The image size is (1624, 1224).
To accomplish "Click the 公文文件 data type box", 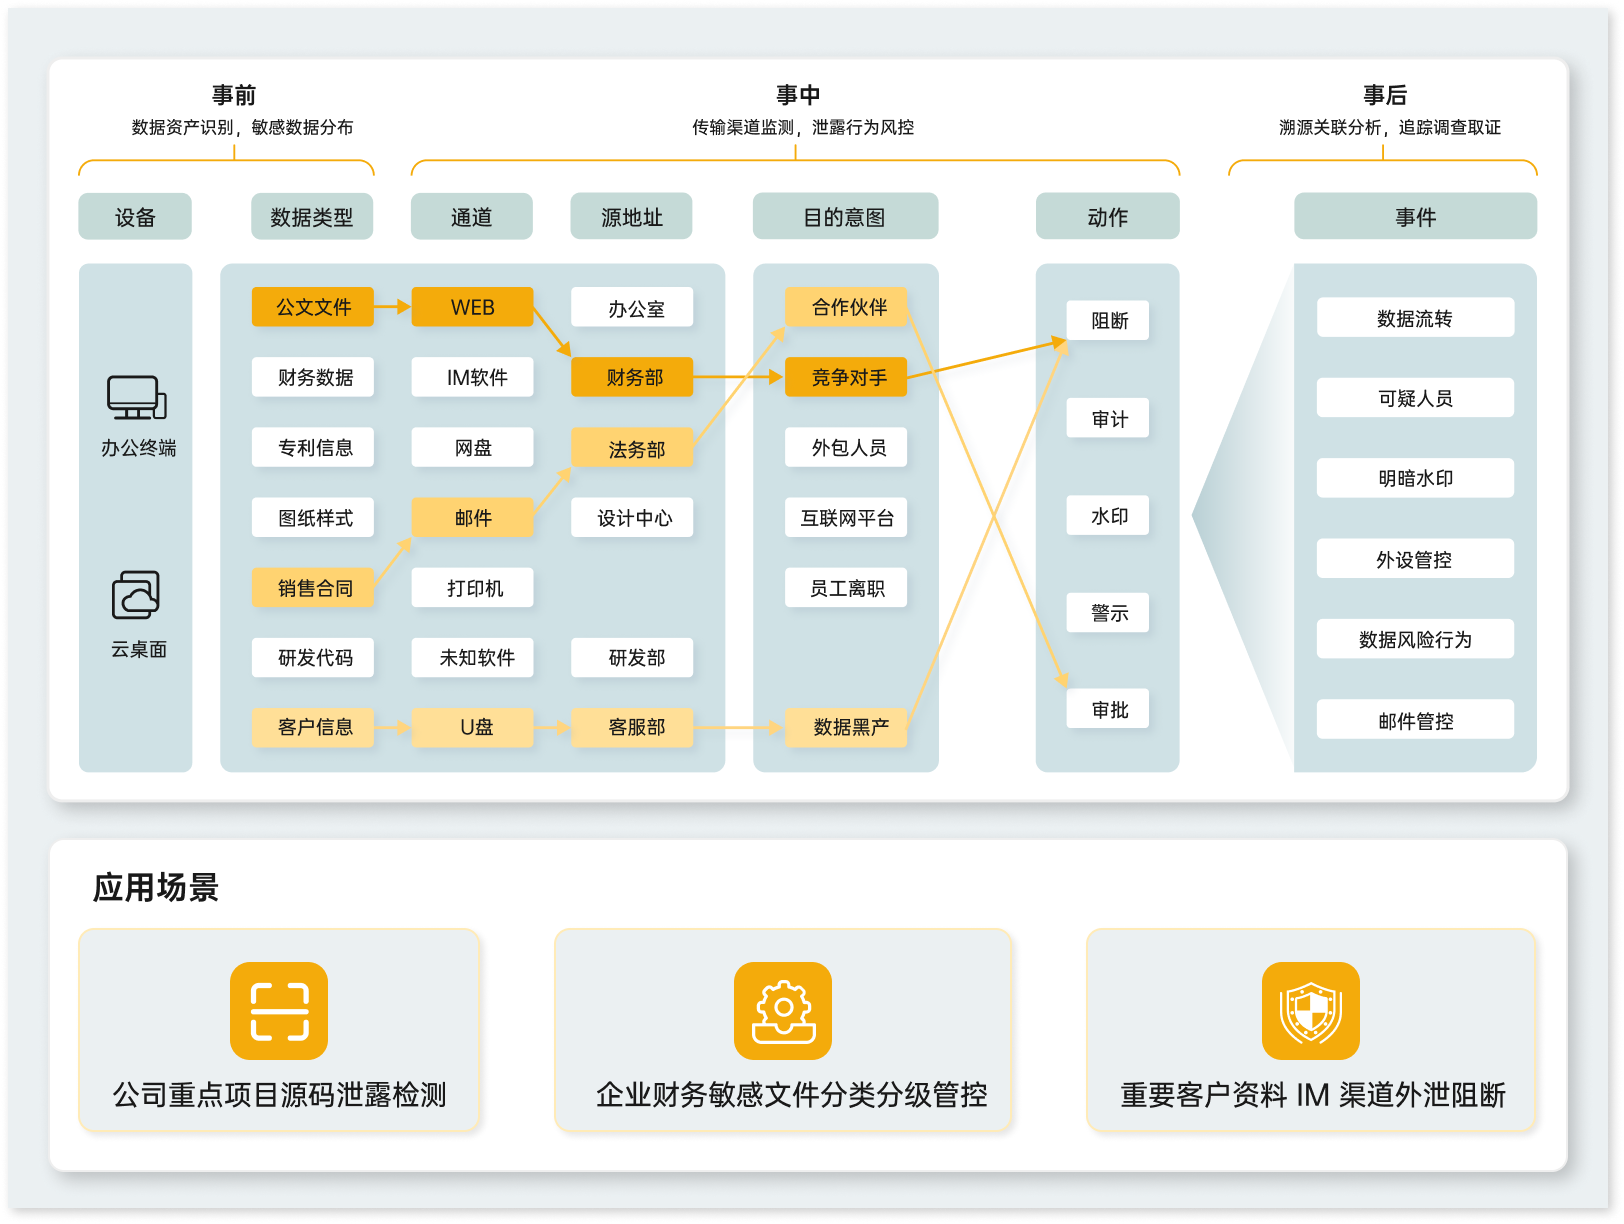I will click(313, 307).
